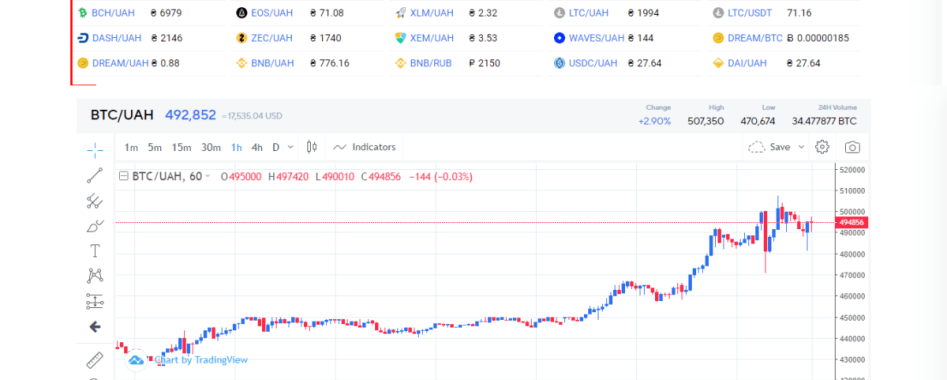
Task: Click the LTC/USDT coin icon
Action: click(718, 13)
